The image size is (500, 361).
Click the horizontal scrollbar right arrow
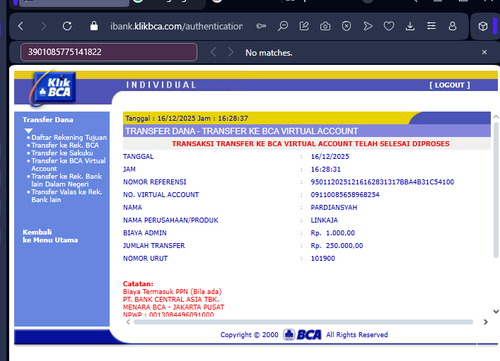point(486,322)
